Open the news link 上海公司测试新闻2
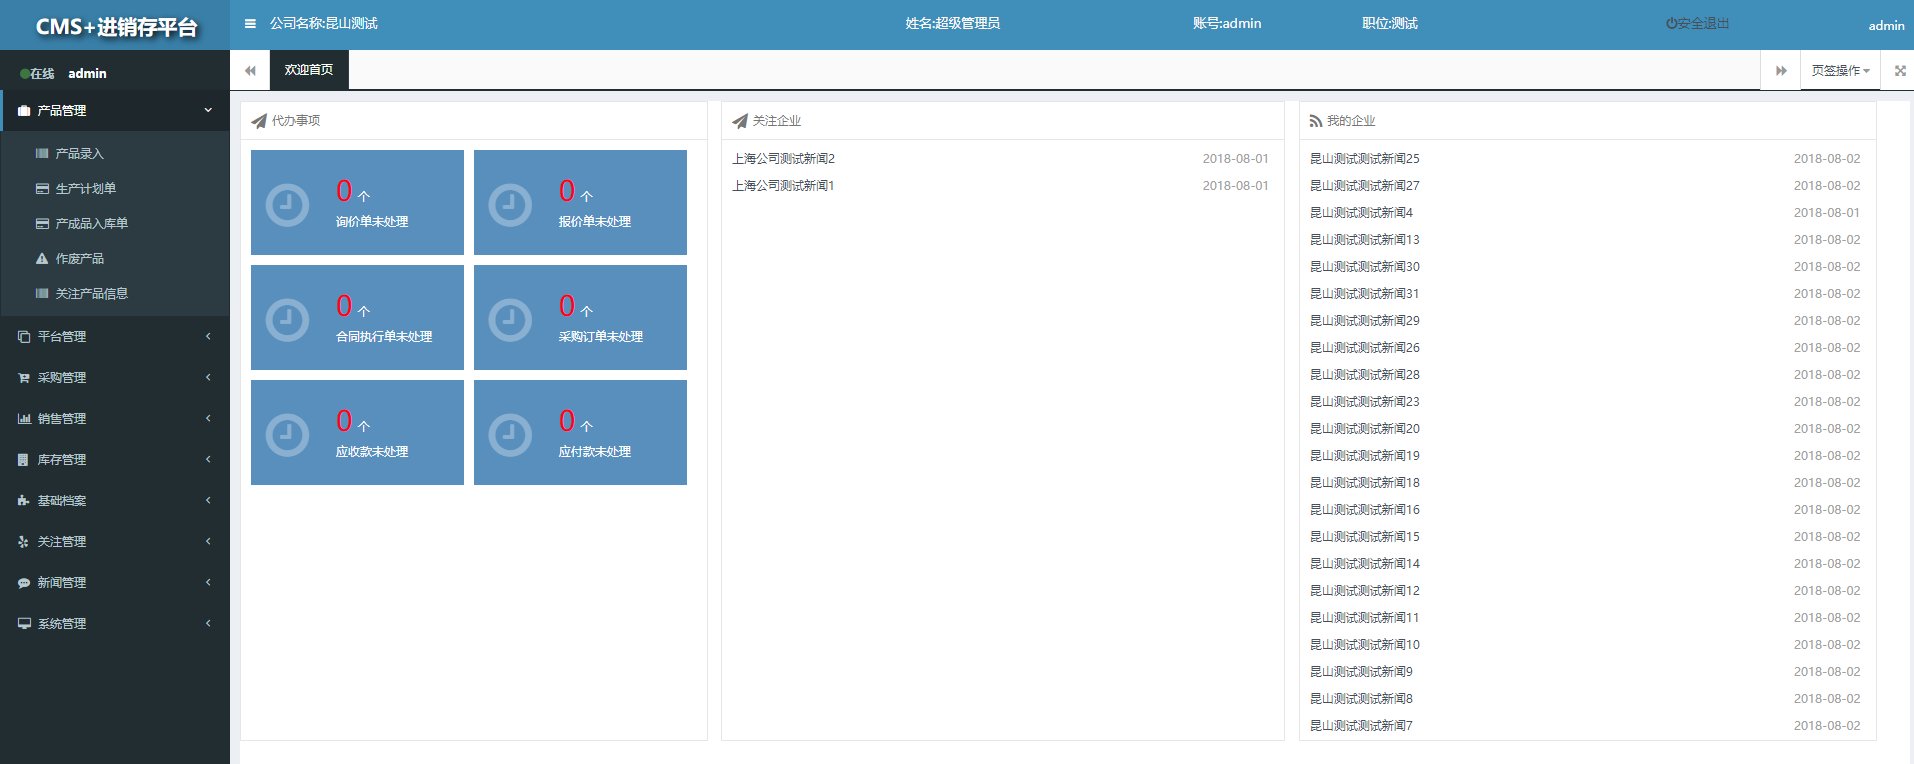Image resolution: width=1914 pixels, height=764 pixels. 783,159
